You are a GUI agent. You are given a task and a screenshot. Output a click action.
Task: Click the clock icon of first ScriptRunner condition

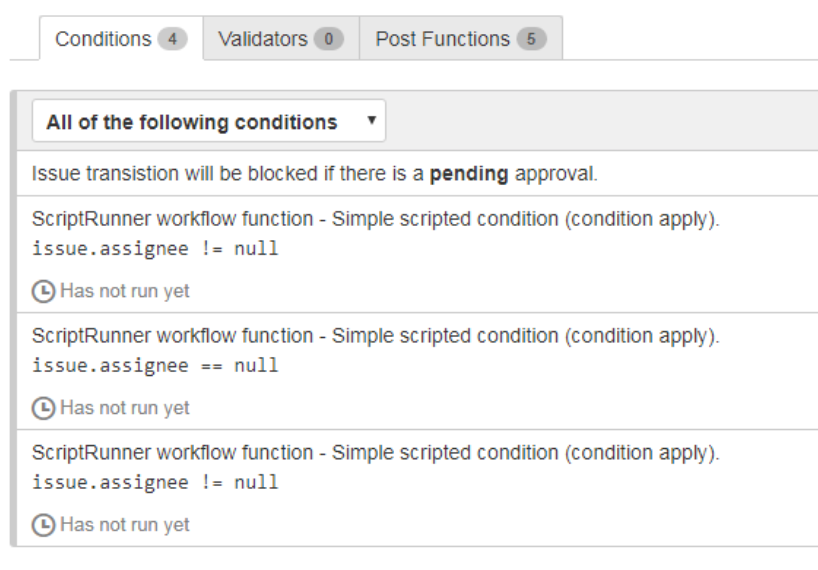pos(43,291)
